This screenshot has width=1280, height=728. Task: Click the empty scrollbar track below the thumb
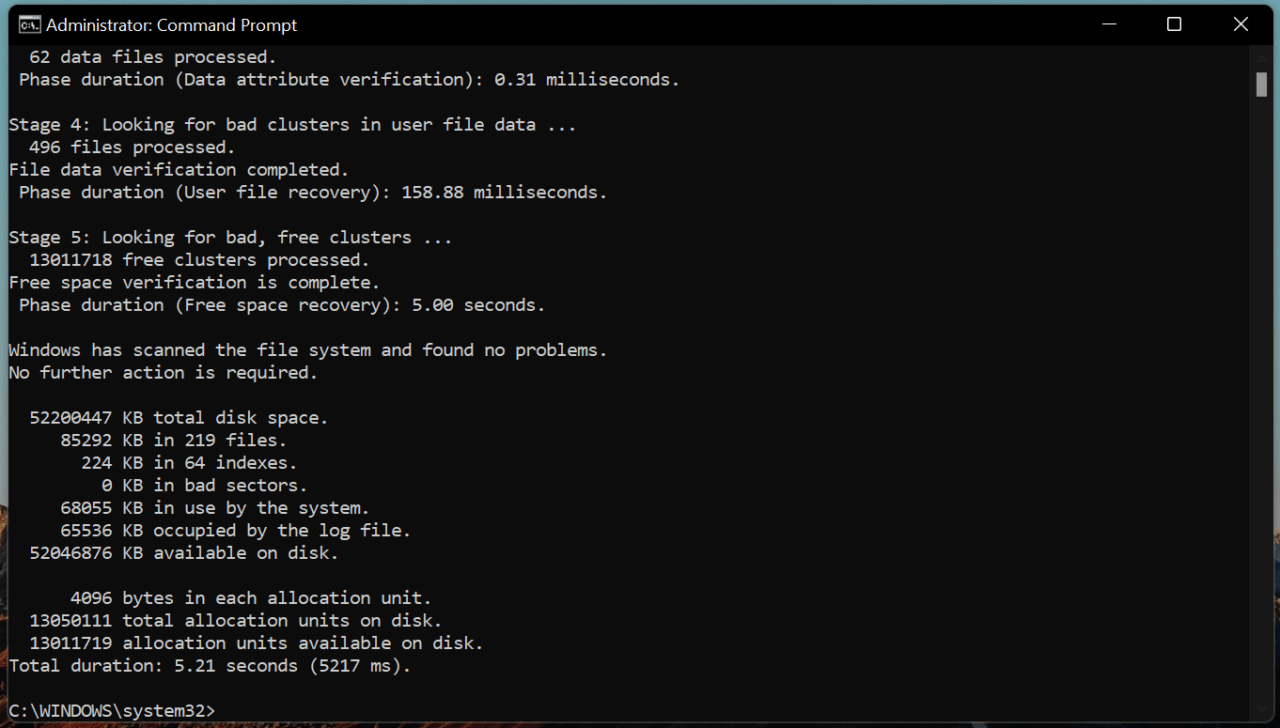click(x=1261, y=400)
